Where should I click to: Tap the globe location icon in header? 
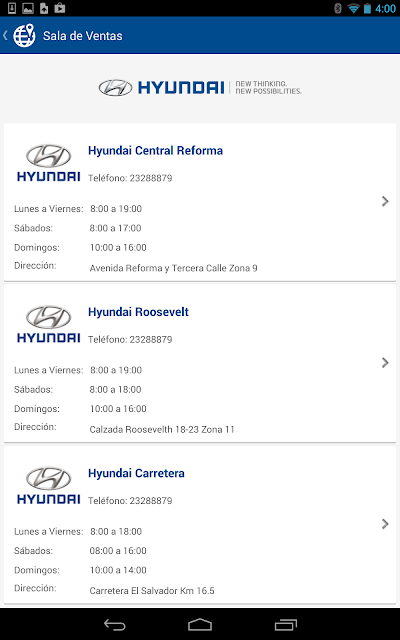pos(24,36)
